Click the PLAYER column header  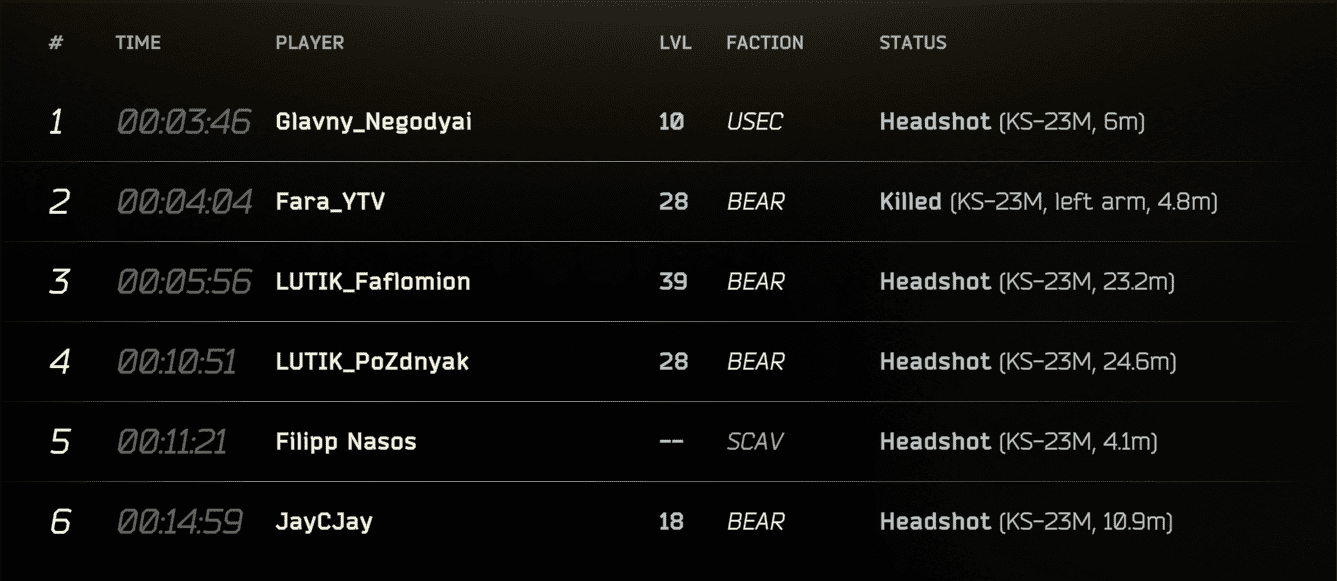(x=309, y=43)
